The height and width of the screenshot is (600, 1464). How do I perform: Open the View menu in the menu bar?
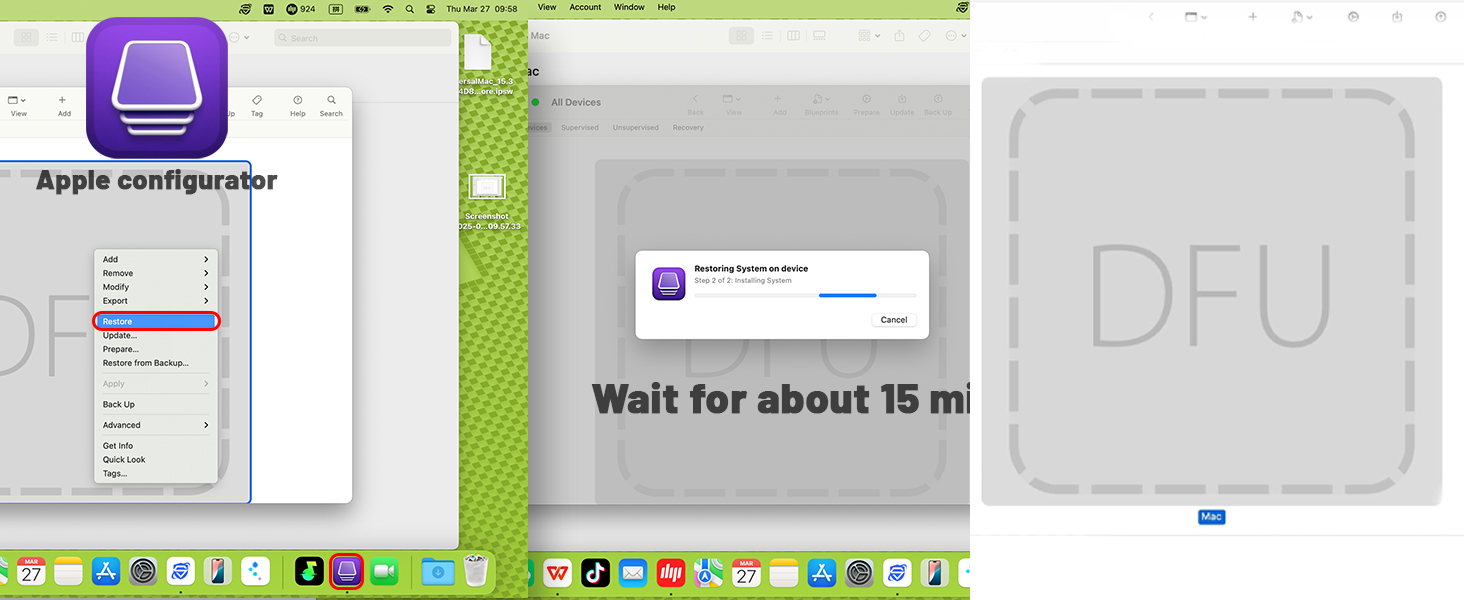pos(547,7)
